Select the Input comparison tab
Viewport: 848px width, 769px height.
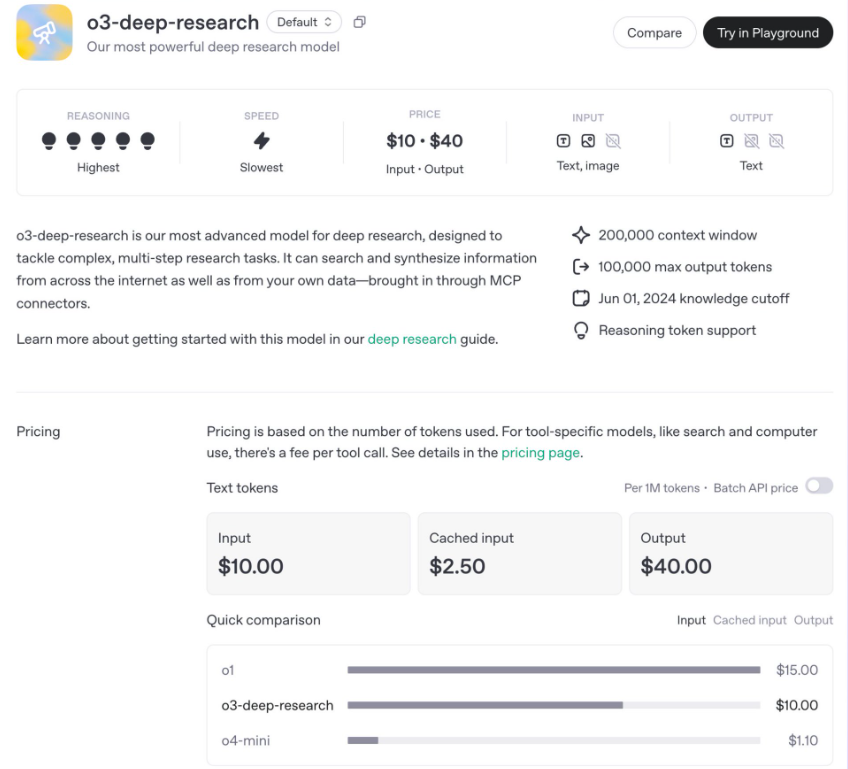691,620
